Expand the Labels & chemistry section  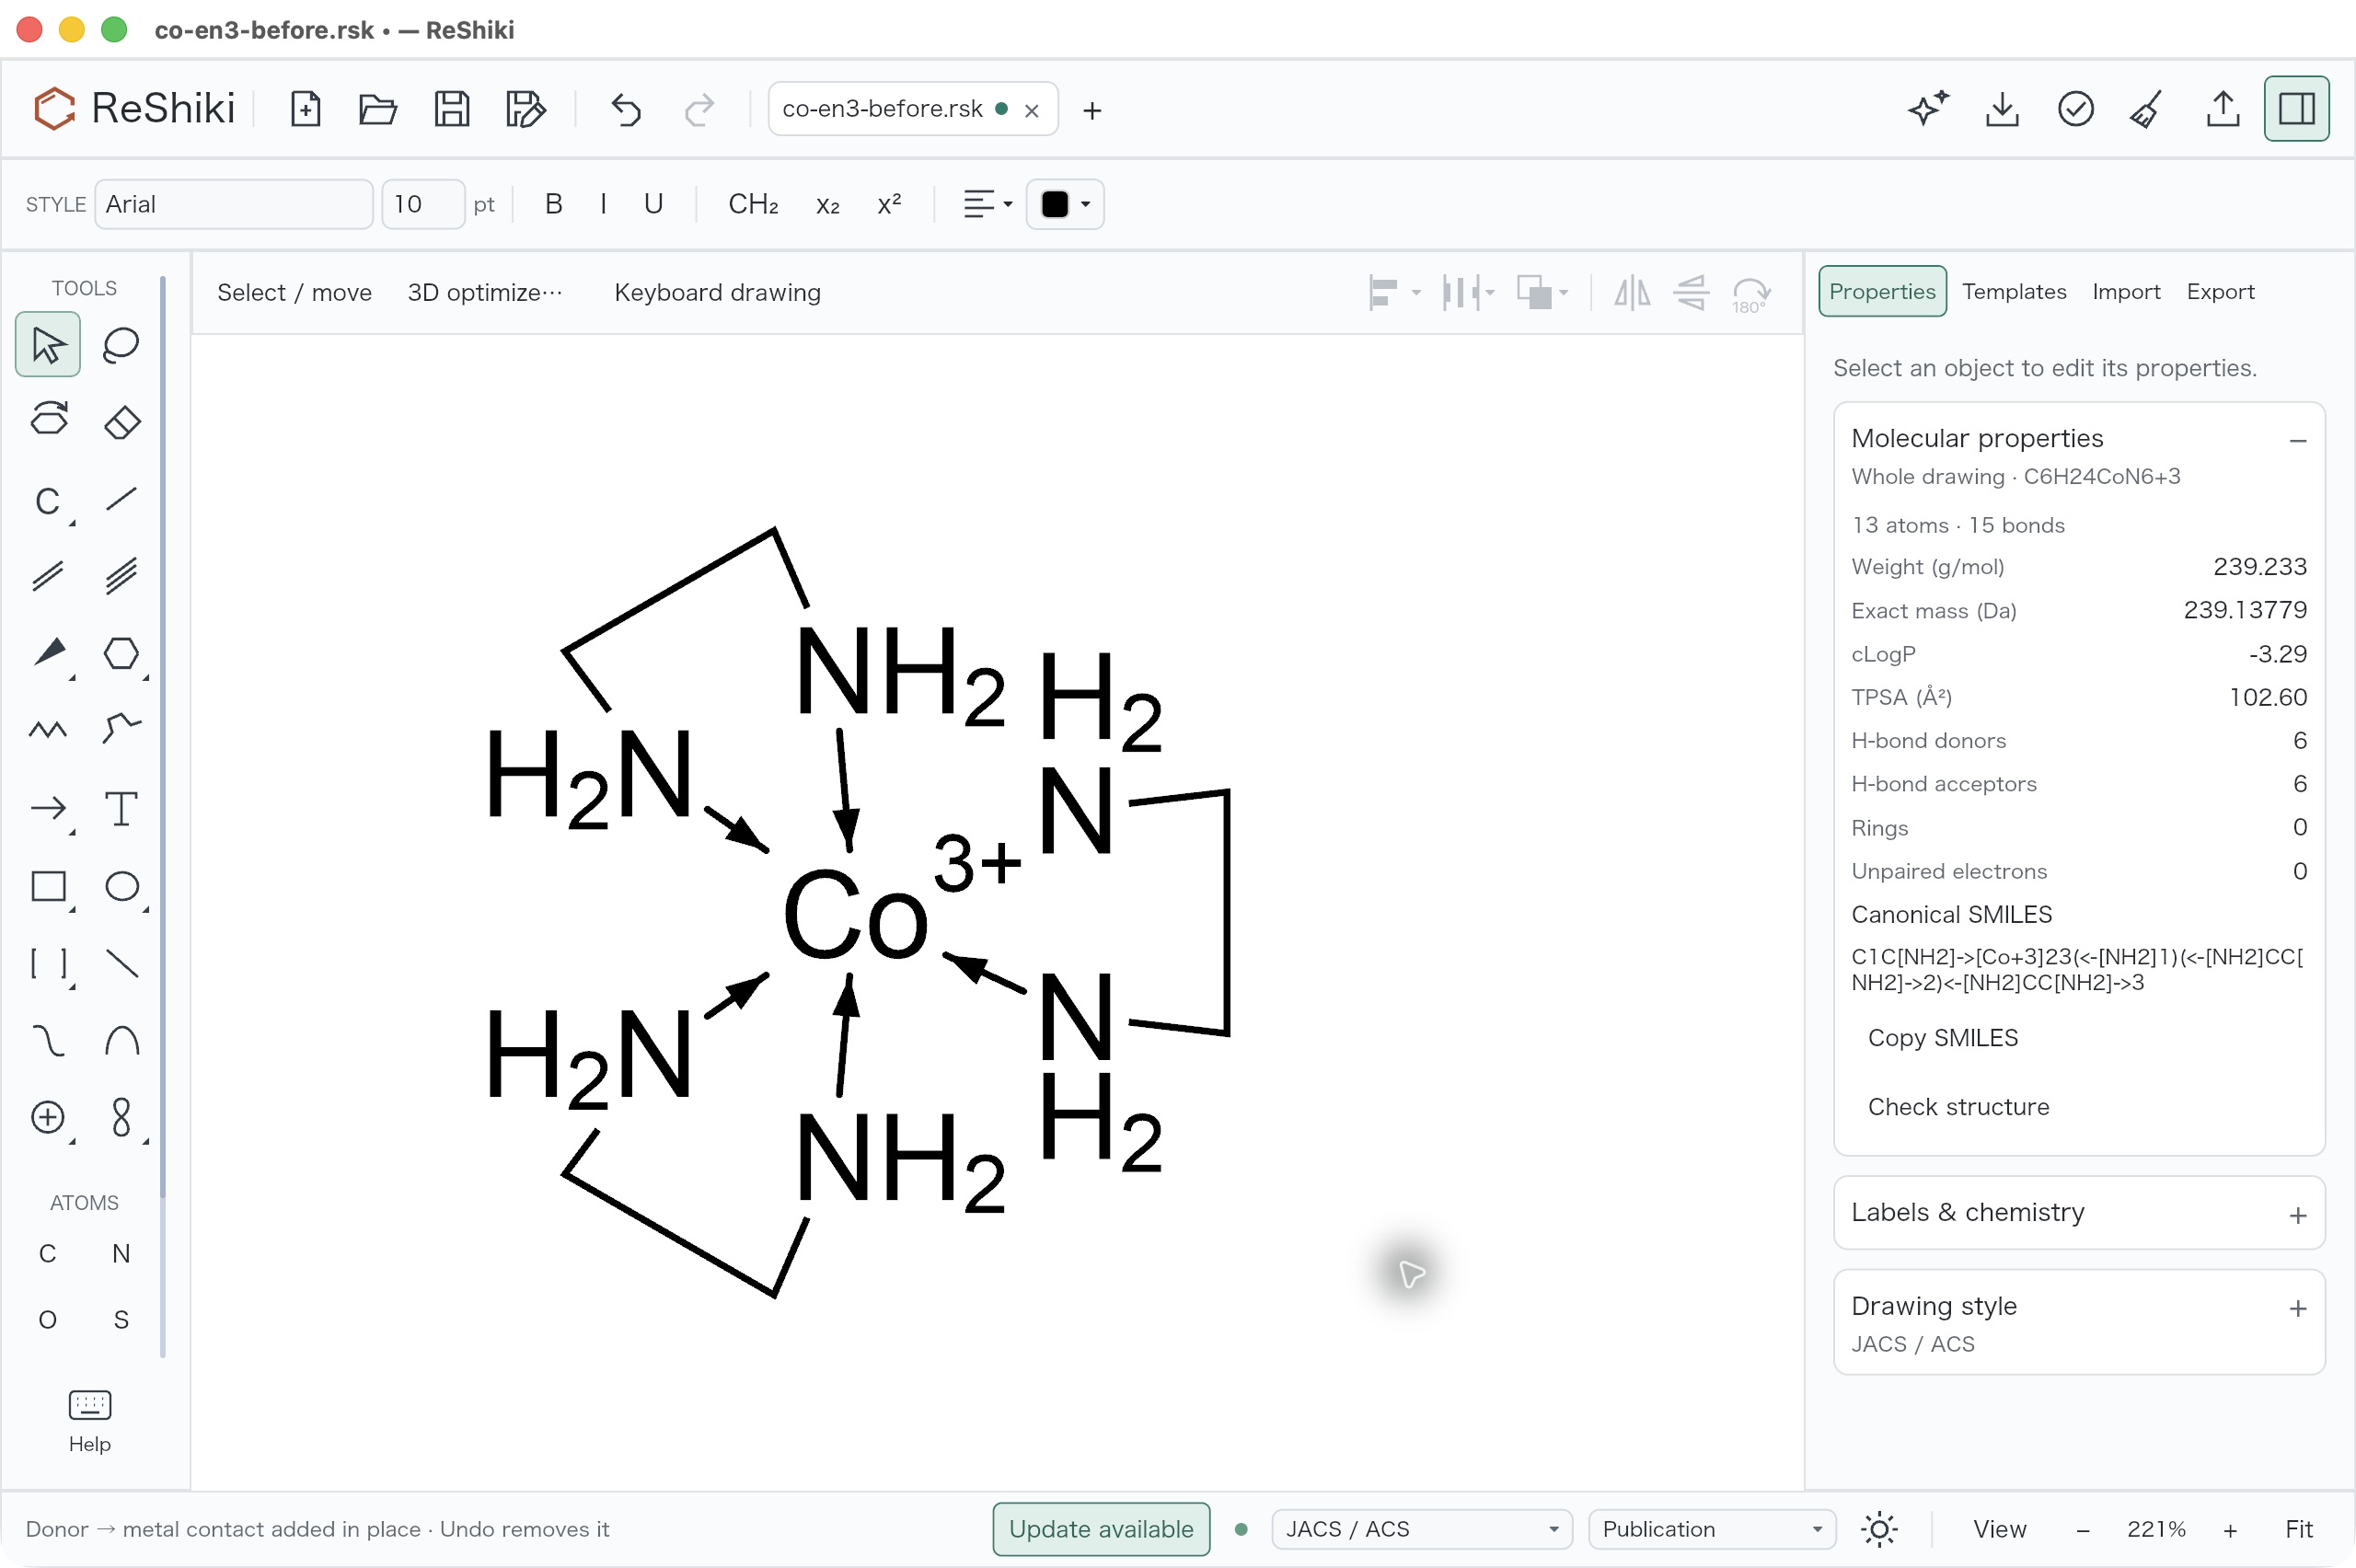tap(2079, 1213)
